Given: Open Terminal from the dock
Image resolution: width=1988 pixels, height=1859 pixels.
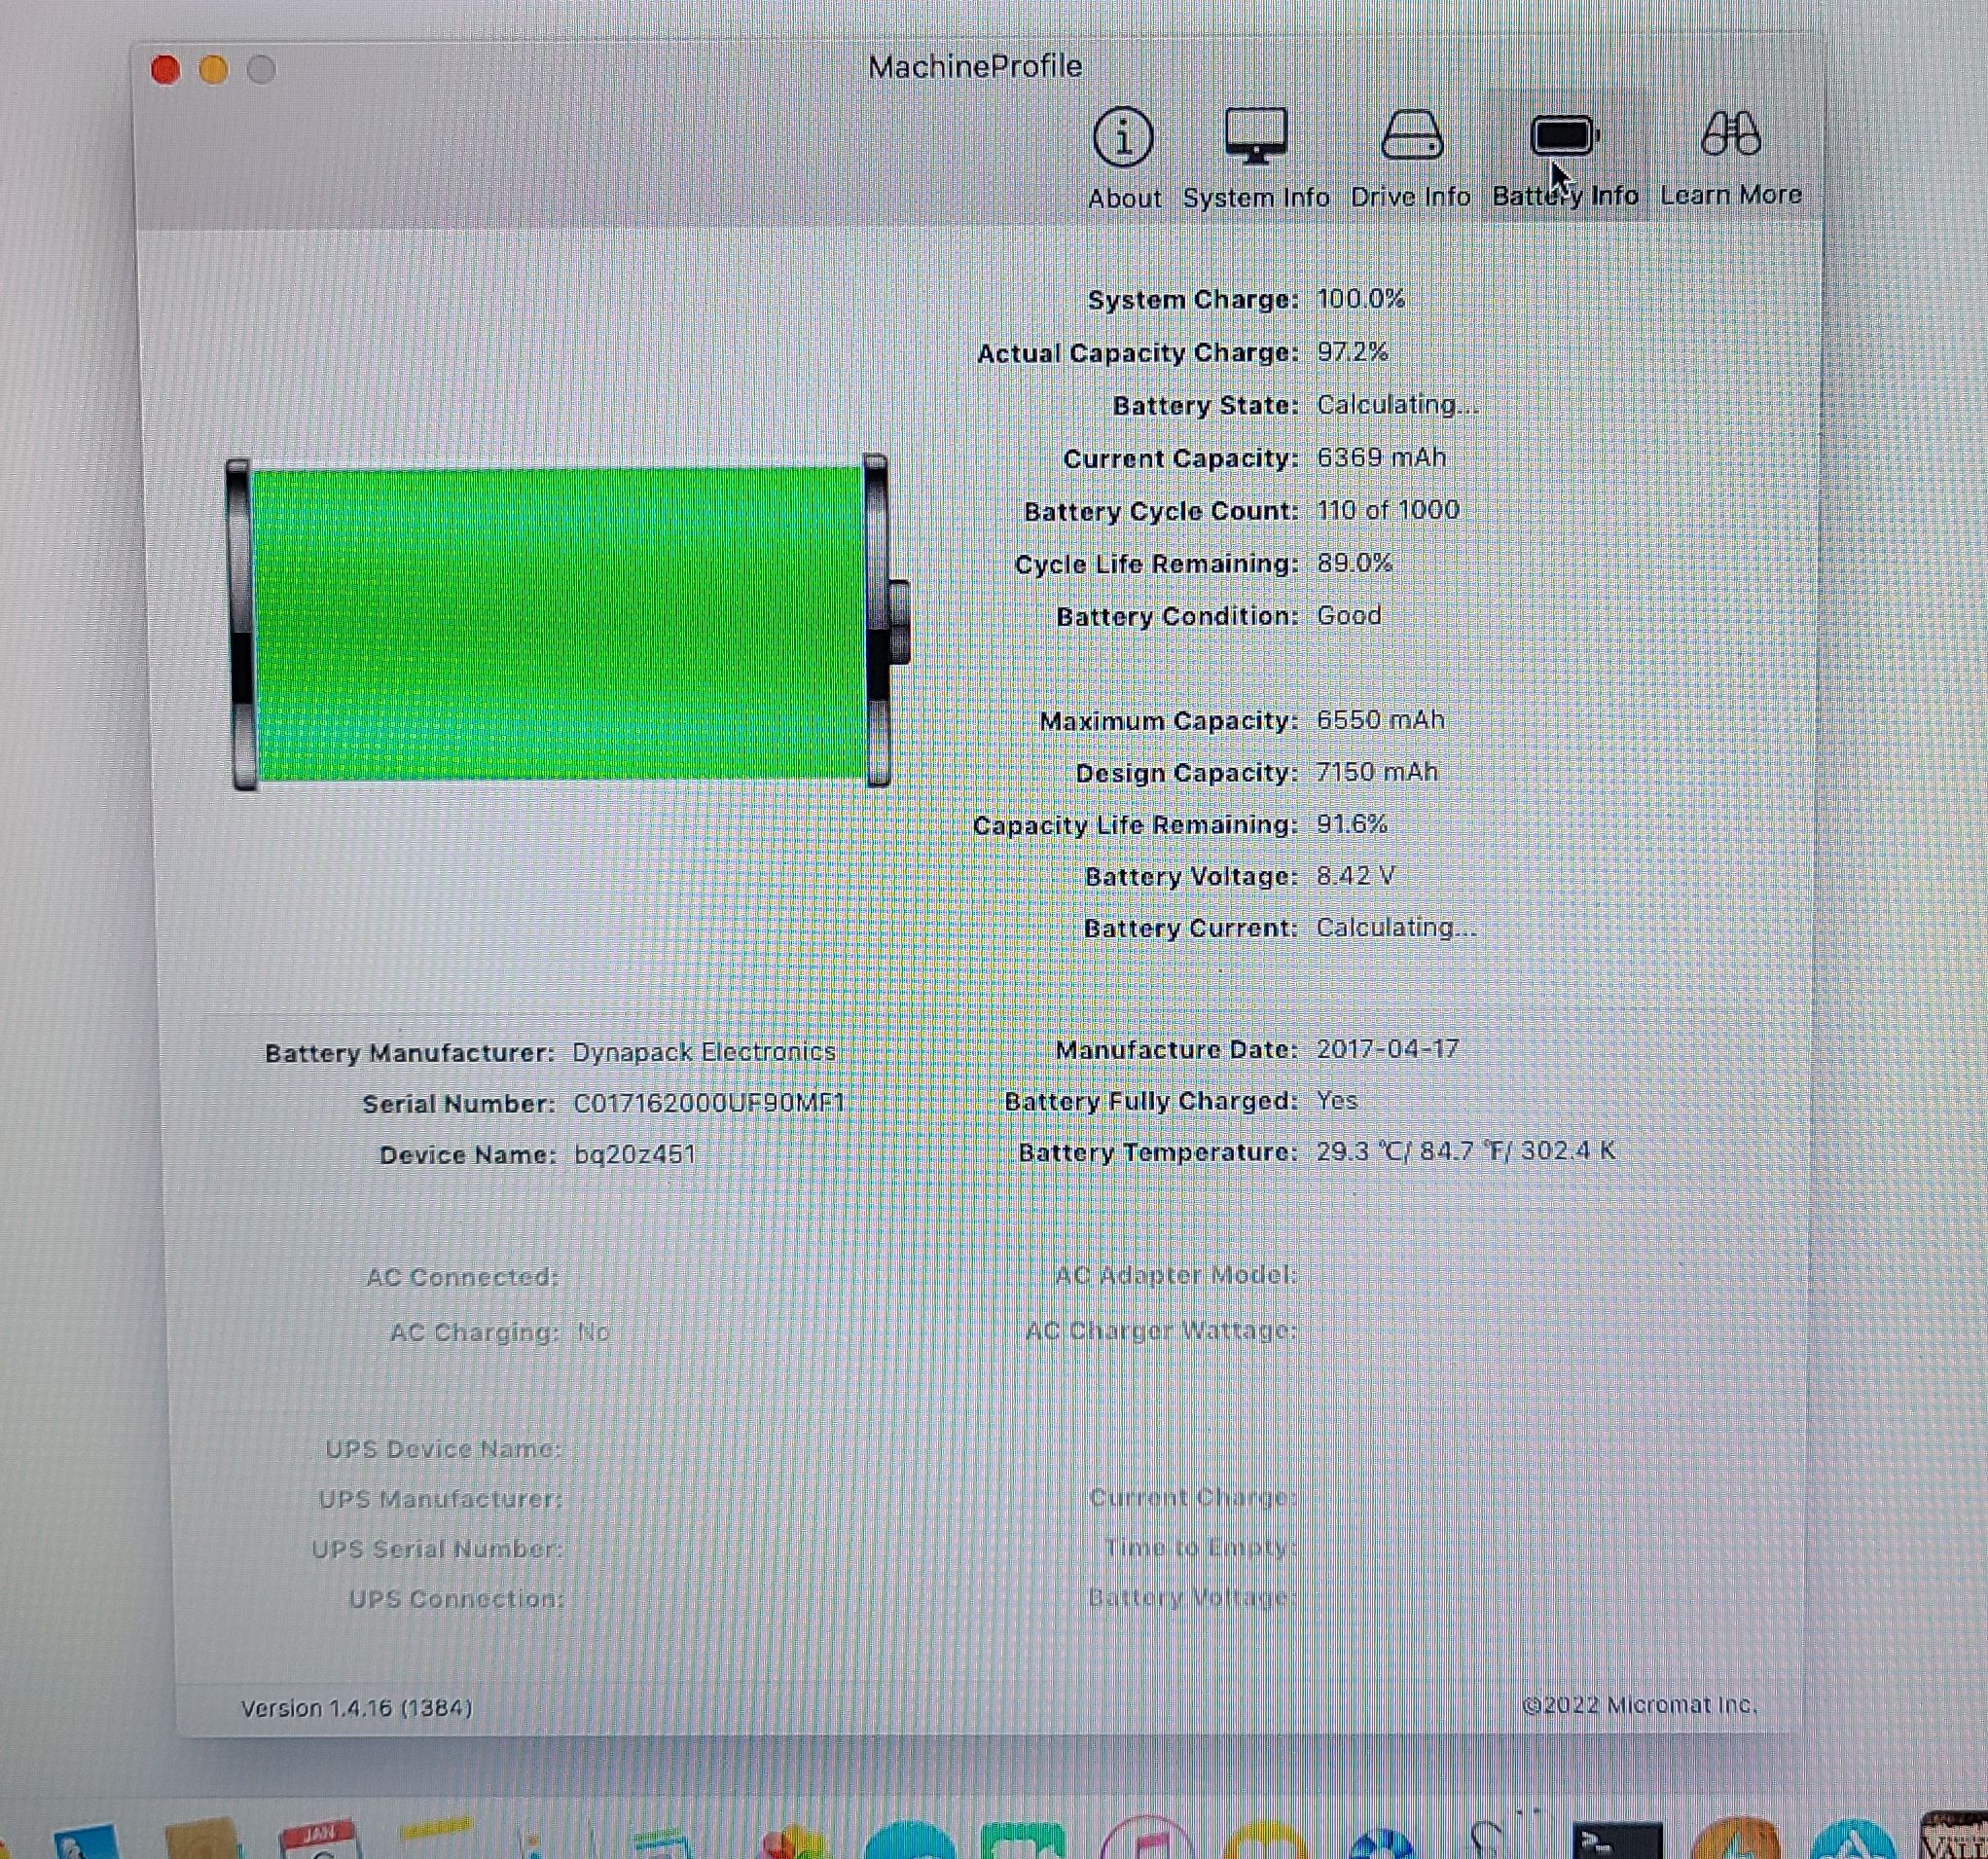Looking at the screenshot, I should [1617, 1842].
